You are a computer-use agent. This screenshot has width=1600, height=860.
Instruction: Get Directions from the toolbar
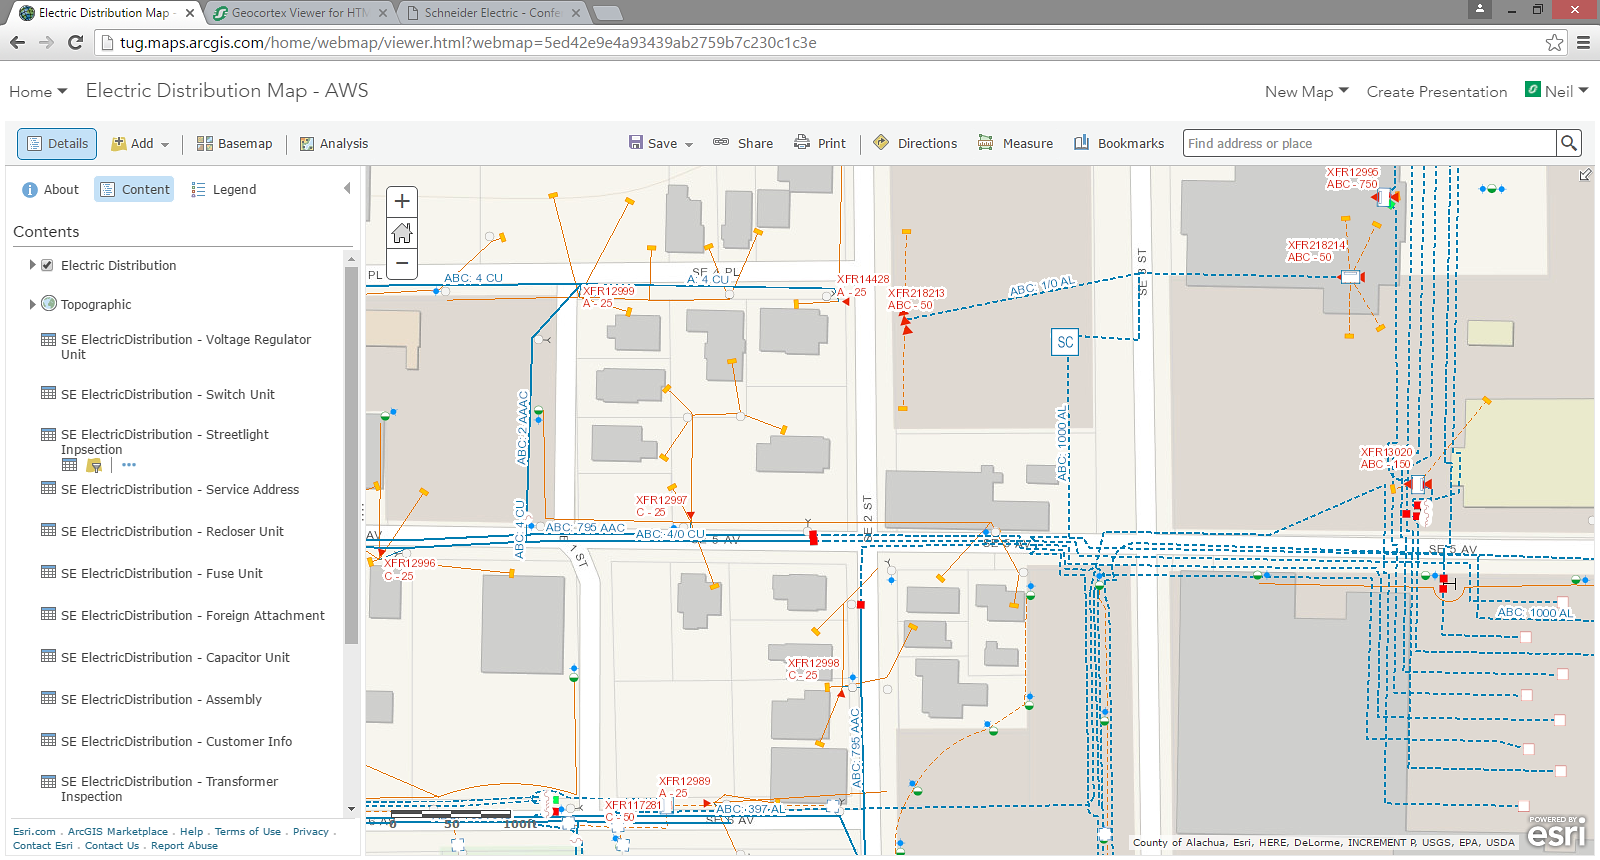coord(915,144)
